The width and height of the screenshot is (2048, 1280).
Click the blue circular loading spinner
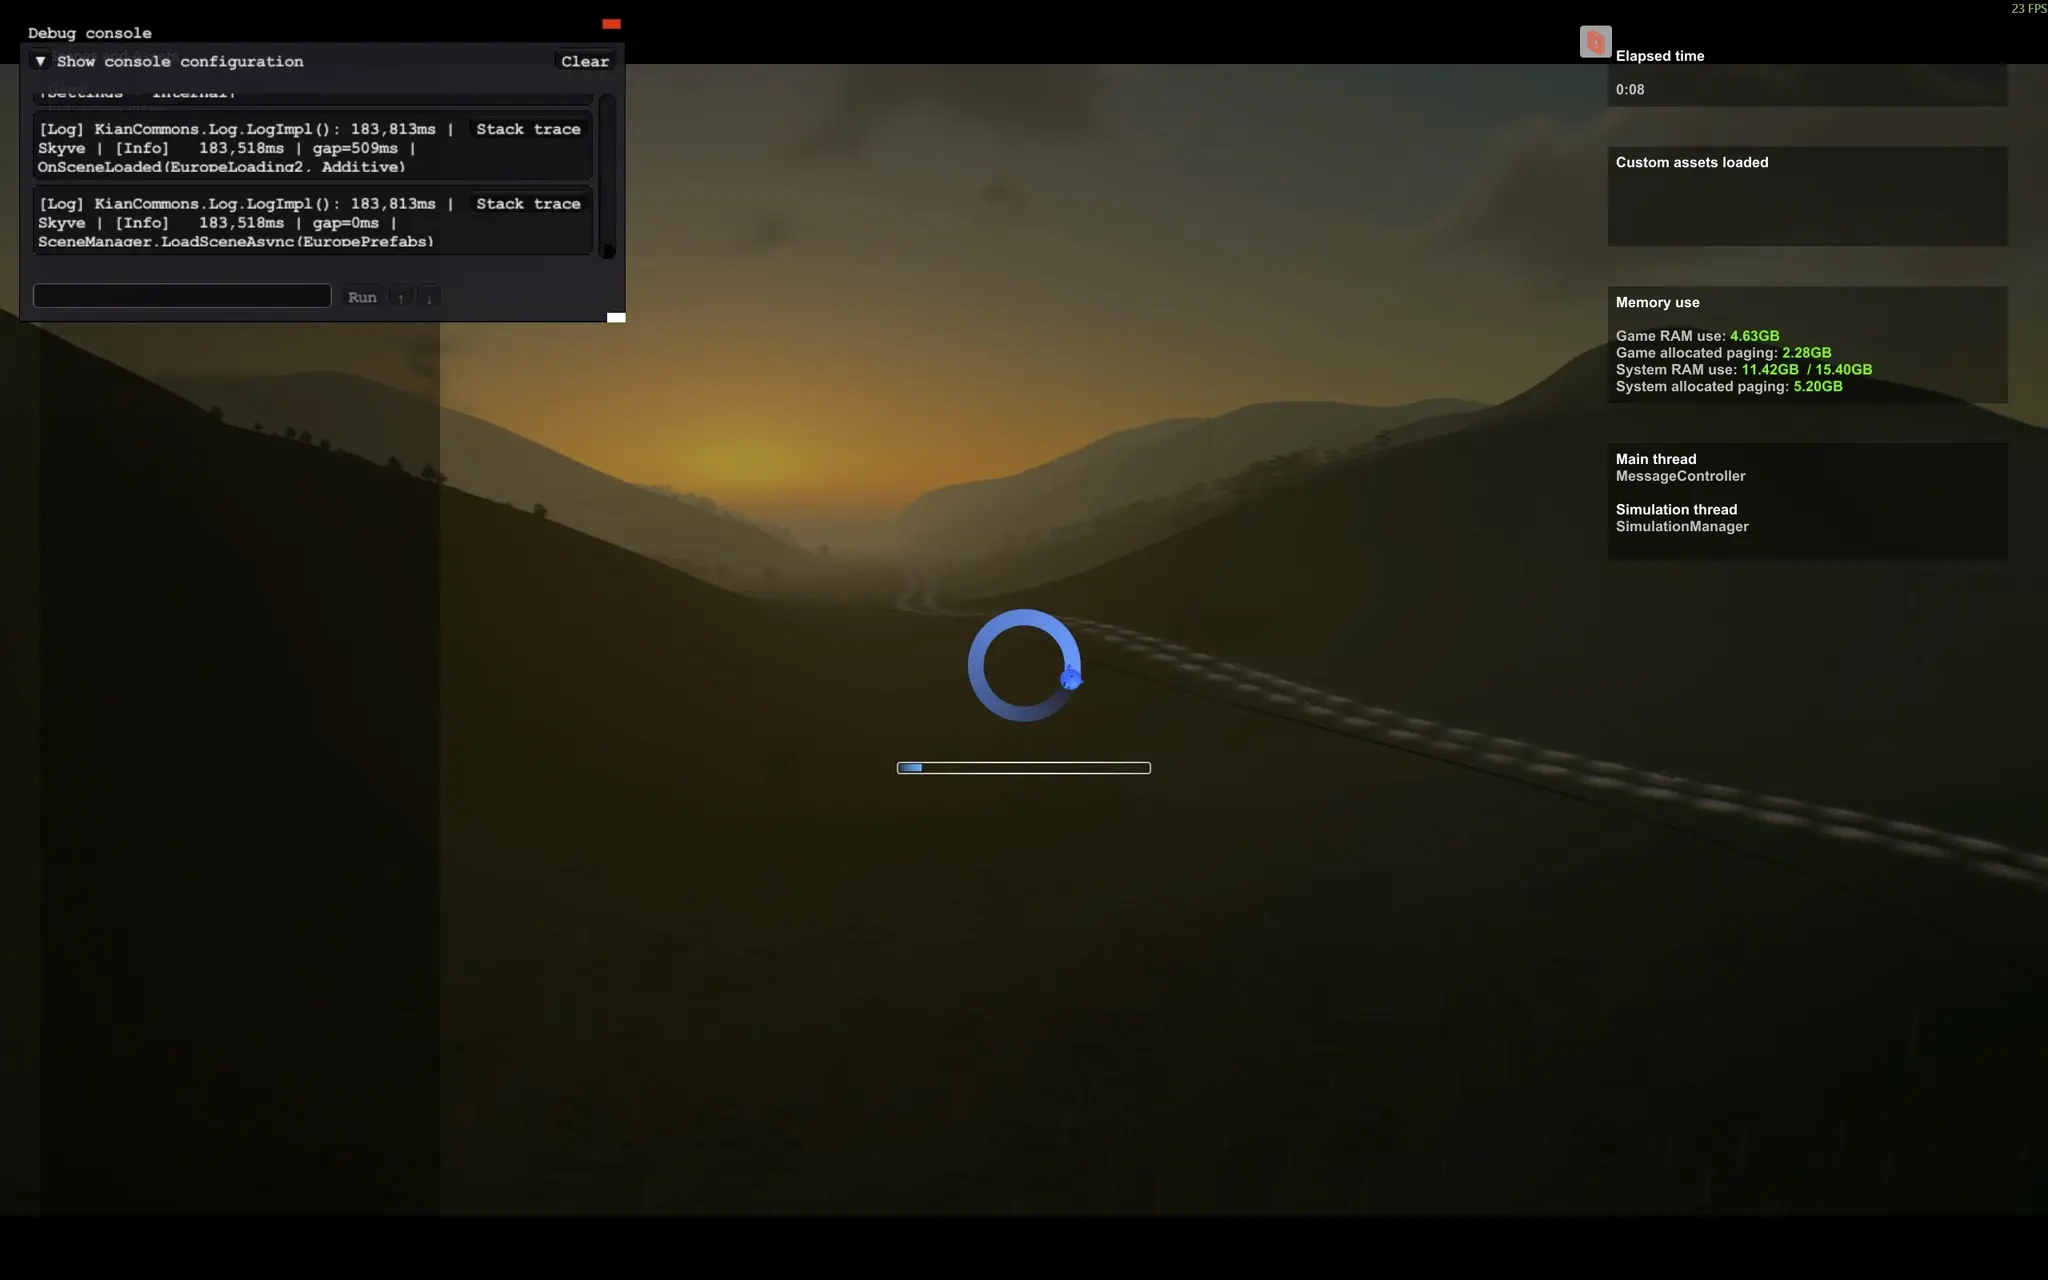pyautogui.click(x=1023, y=665)
